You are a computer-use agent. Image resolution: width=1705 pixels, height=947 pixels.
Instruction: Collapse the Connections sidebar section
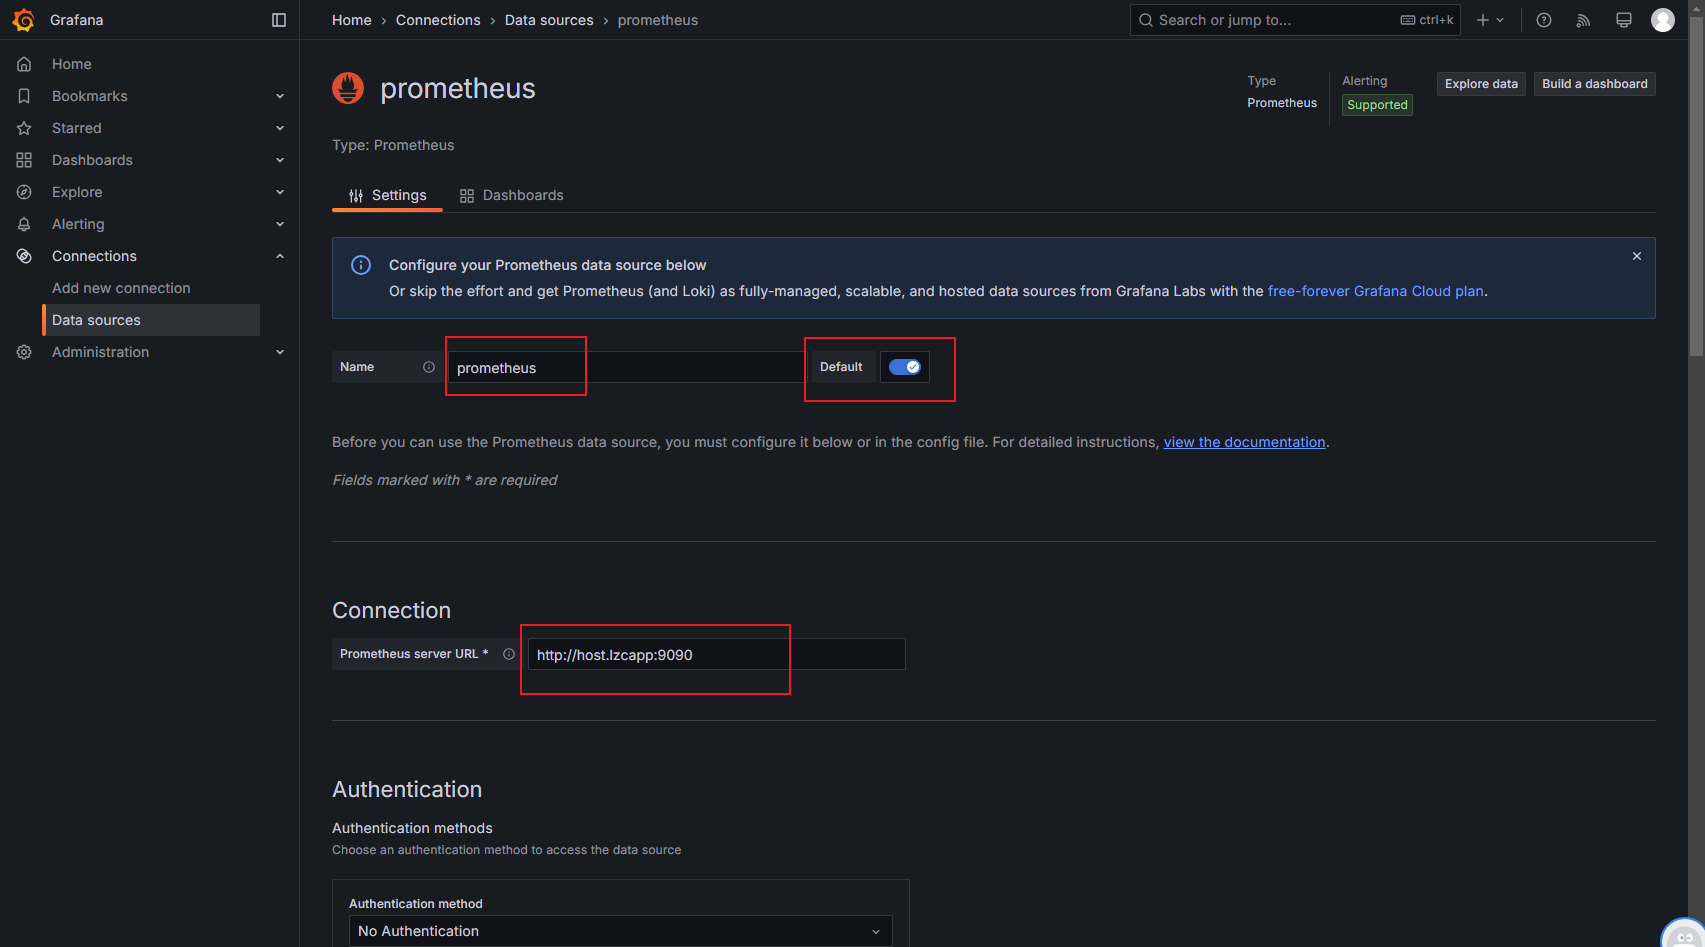click(x=280, y=256)
